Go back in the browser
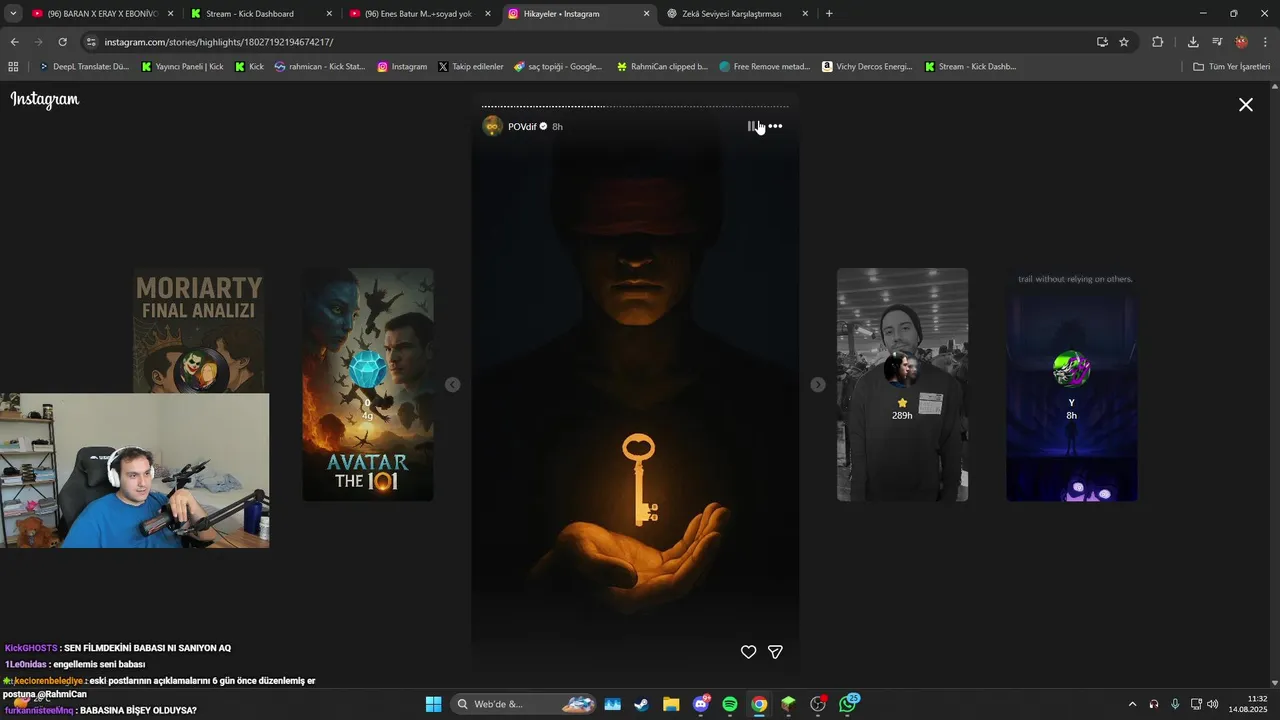The image size is (1280, 720). pyautogui.click(x=14, y=42)
